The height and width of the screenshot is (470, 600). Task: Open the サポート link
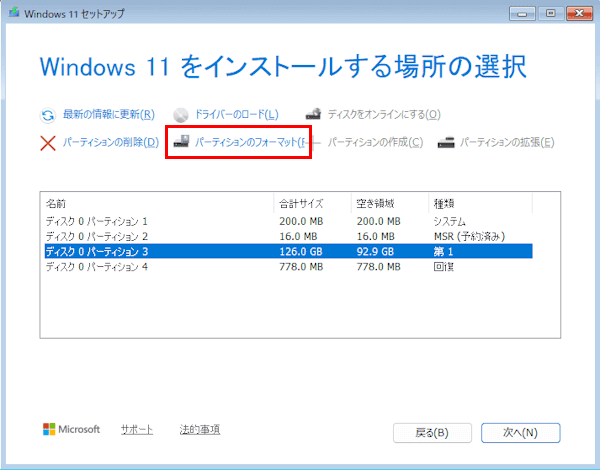click(137, 429)
